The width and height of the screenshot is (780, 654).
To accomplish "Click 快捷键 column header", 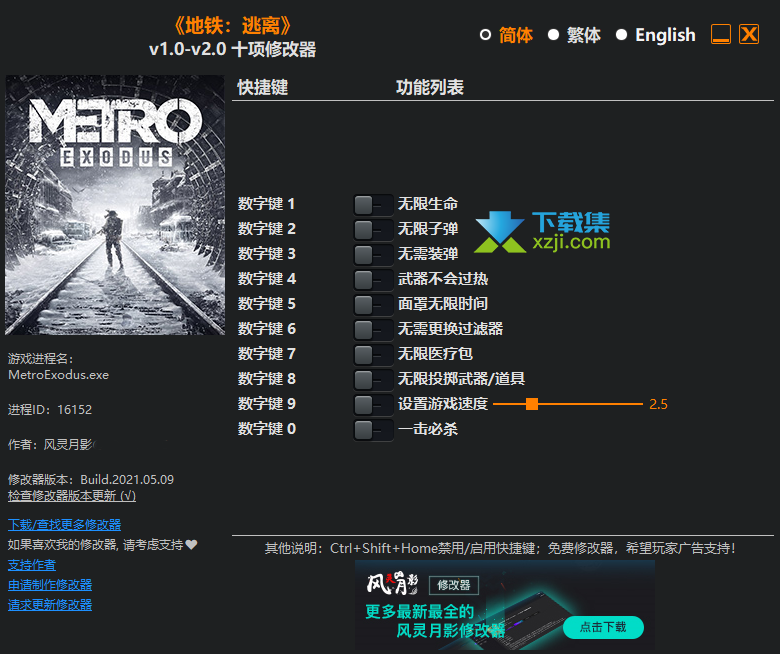I will [x=263, y=88].
